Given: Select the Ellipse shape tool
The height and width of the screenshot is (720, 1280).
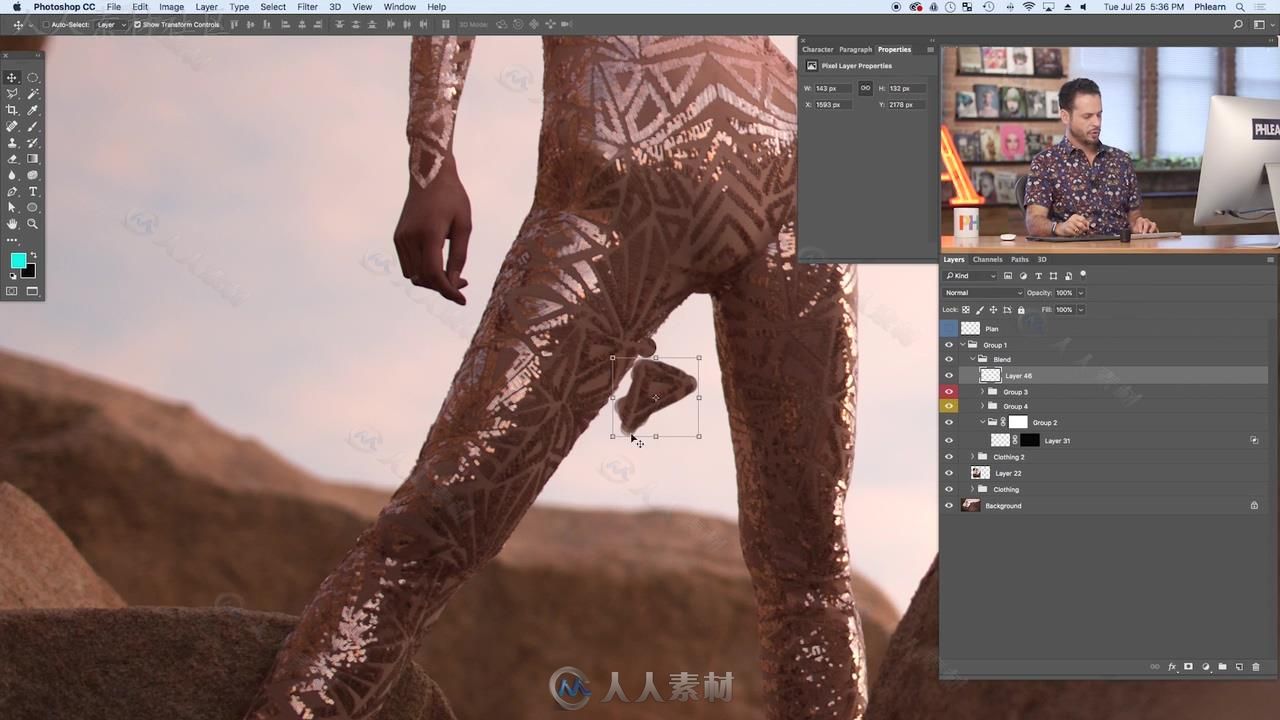Looking at the screenshot, I should coord(32,207).
